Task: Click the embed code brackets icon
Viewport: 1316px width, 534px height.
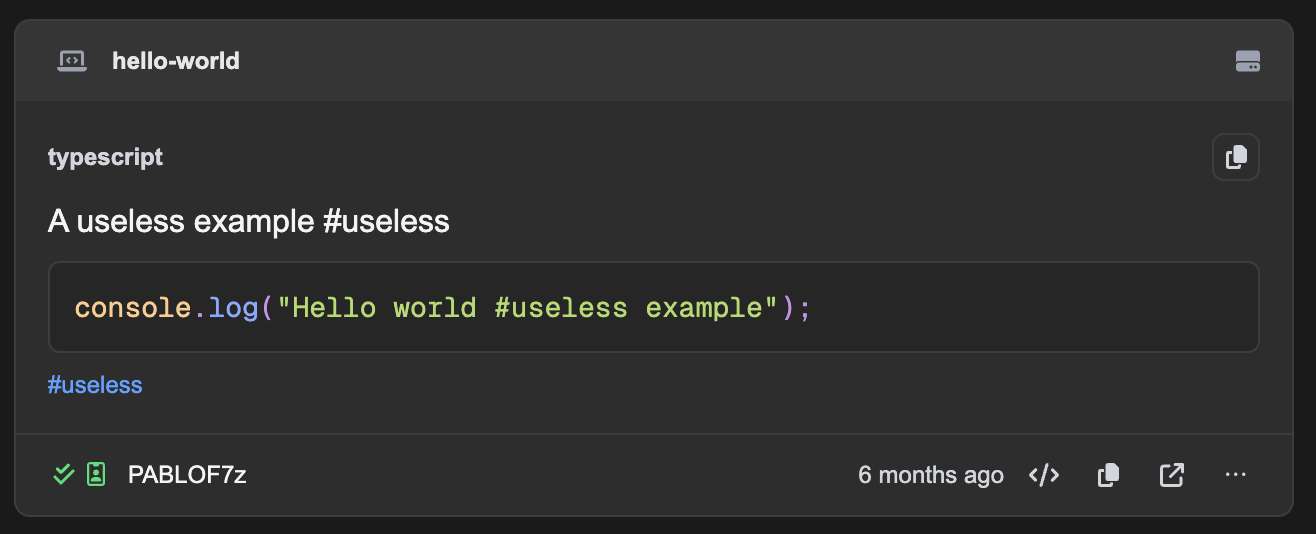Action: click(x=1044, y=475)
